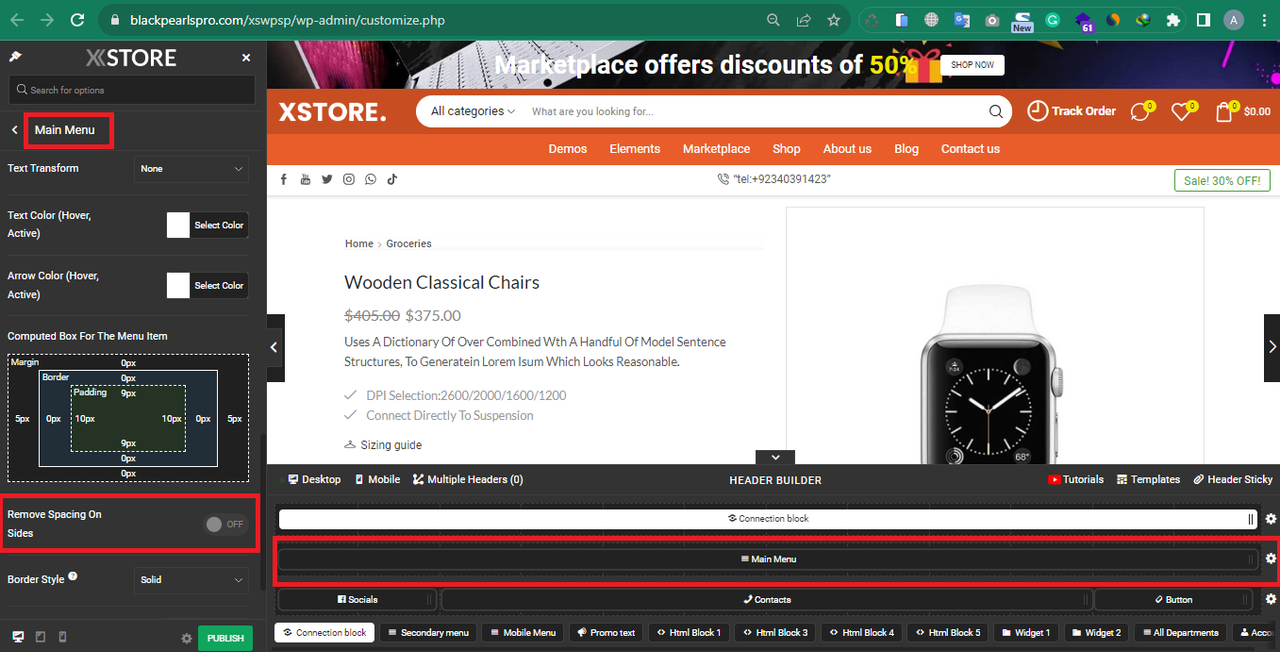Open Marketplace menu item
The image size is (1280, 652).
click(x=716, y=149)
